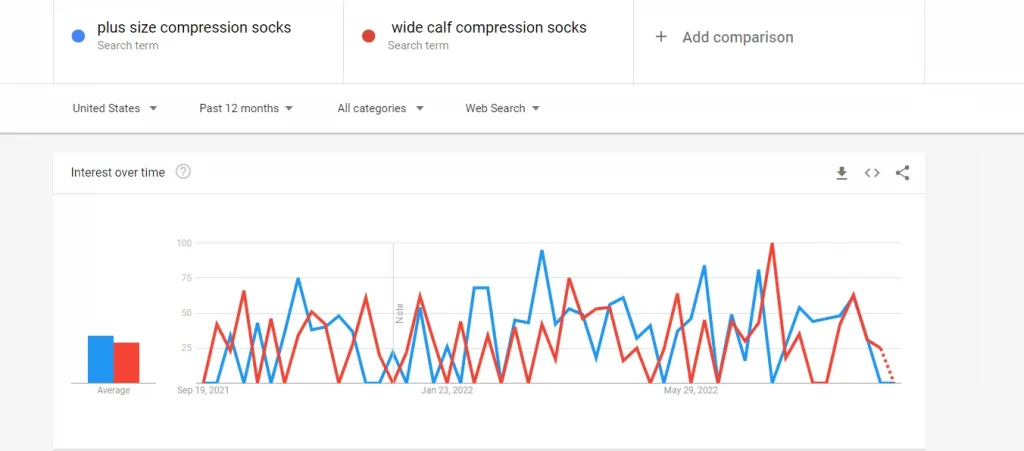Viewport: 1024px width, 451px height.
Task: Click blue dot of plus size term
Action: pos(78,37)
